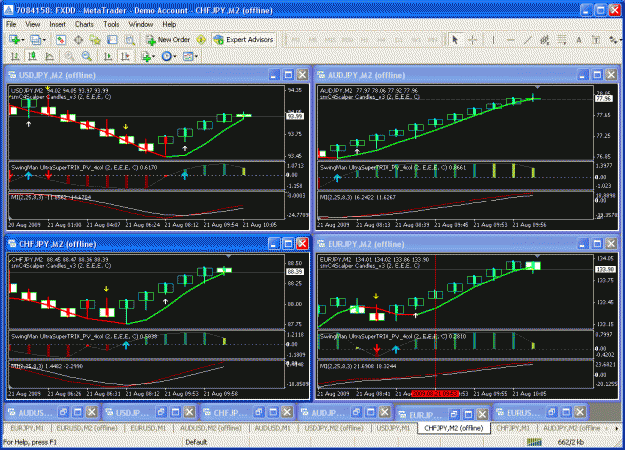This screenshot has width=625, height=450.
Task: Switch to the EURUSD,M1 chart tab
Action: (148, 428)
